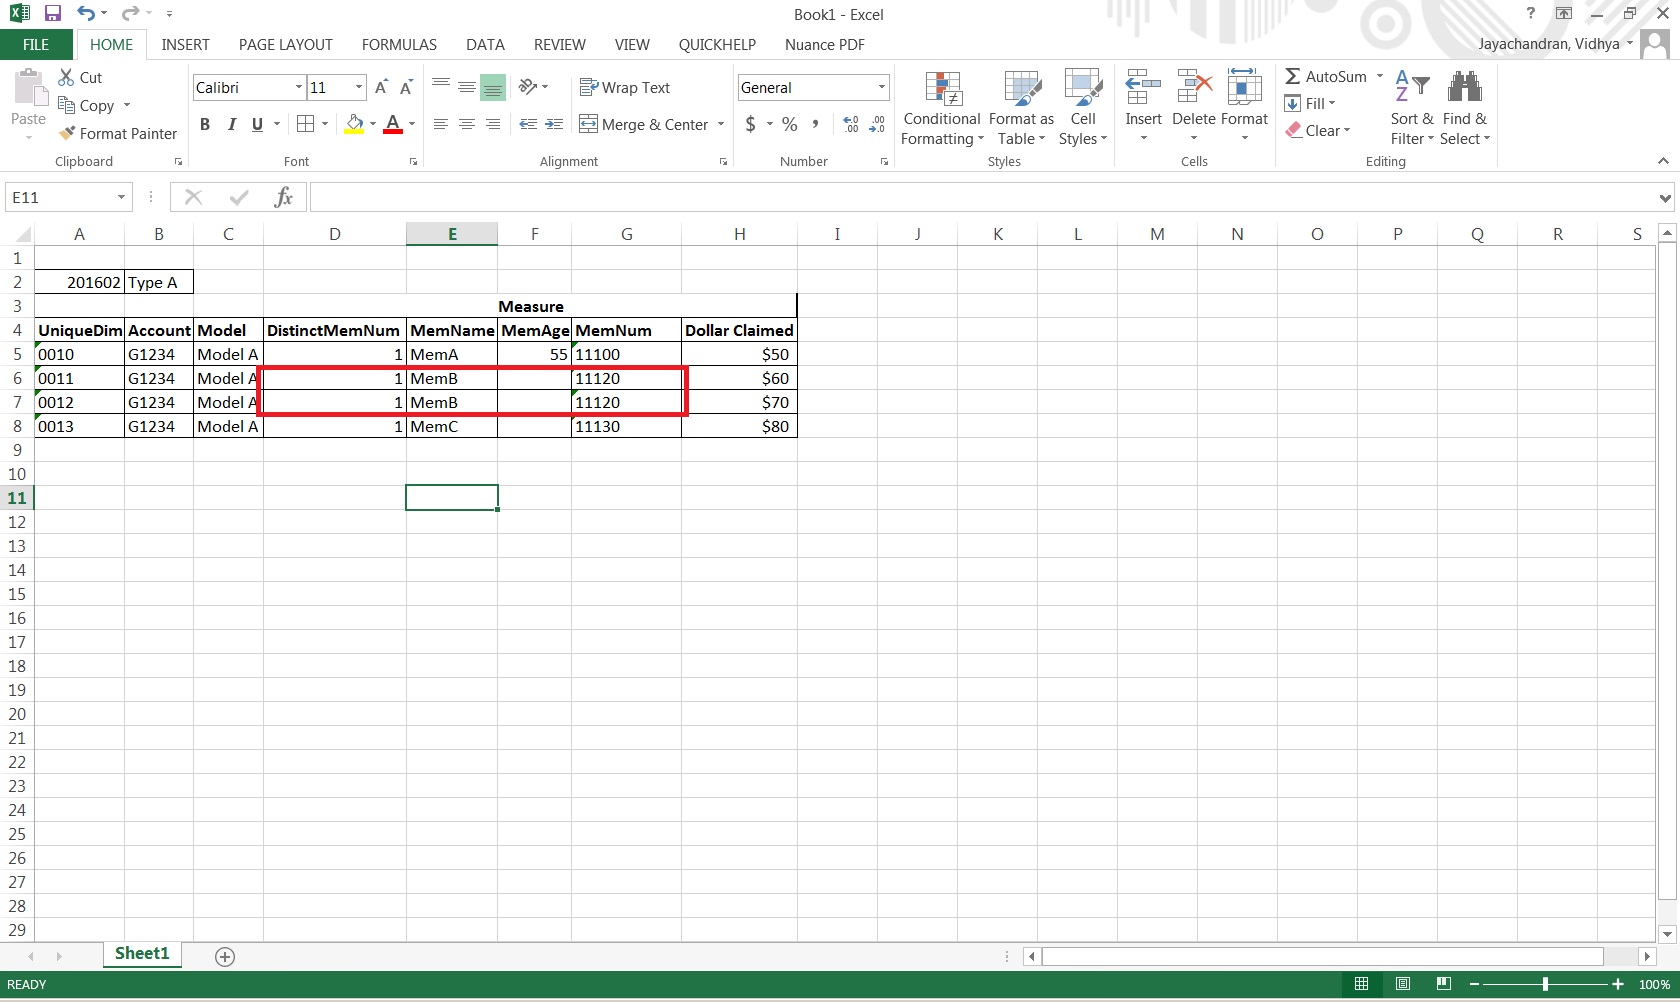This screenshot has width=1680, height=1002.
Task: Expand the AutoSum dropdown arrow
Action: (1380, 76)
